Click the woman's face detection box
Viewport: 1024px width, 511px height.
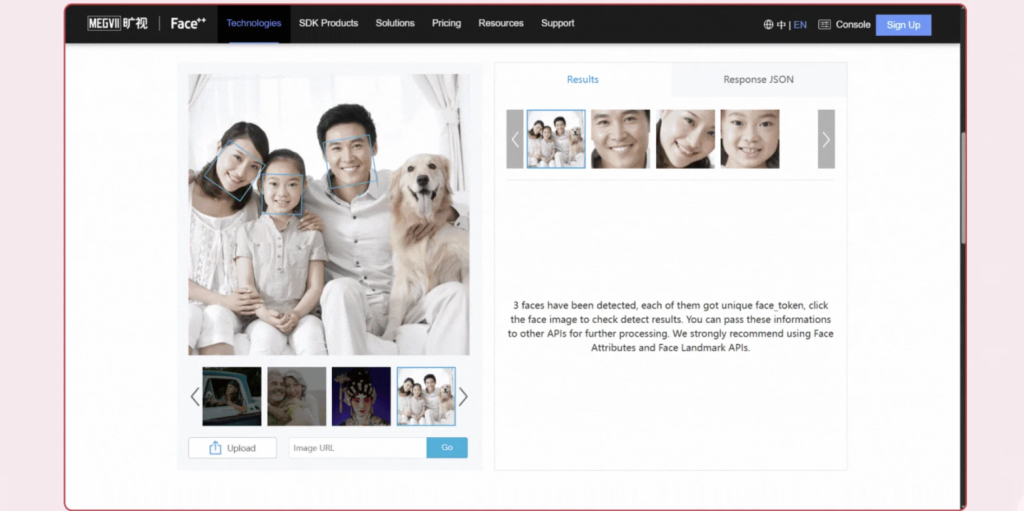(x=233, y=171)
